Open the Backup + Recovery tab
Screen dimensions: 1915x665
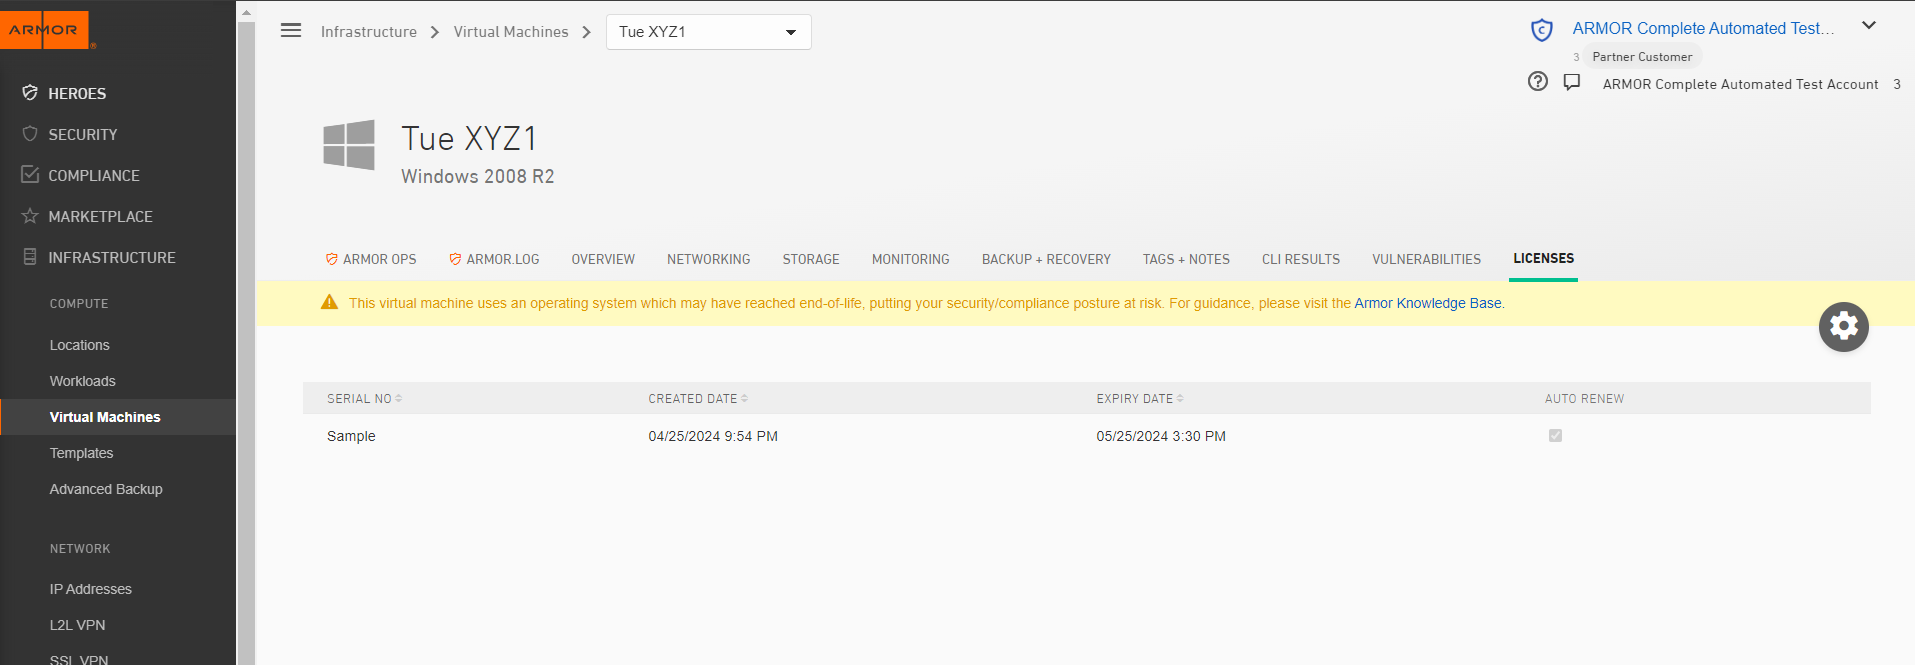[1046, 259]
